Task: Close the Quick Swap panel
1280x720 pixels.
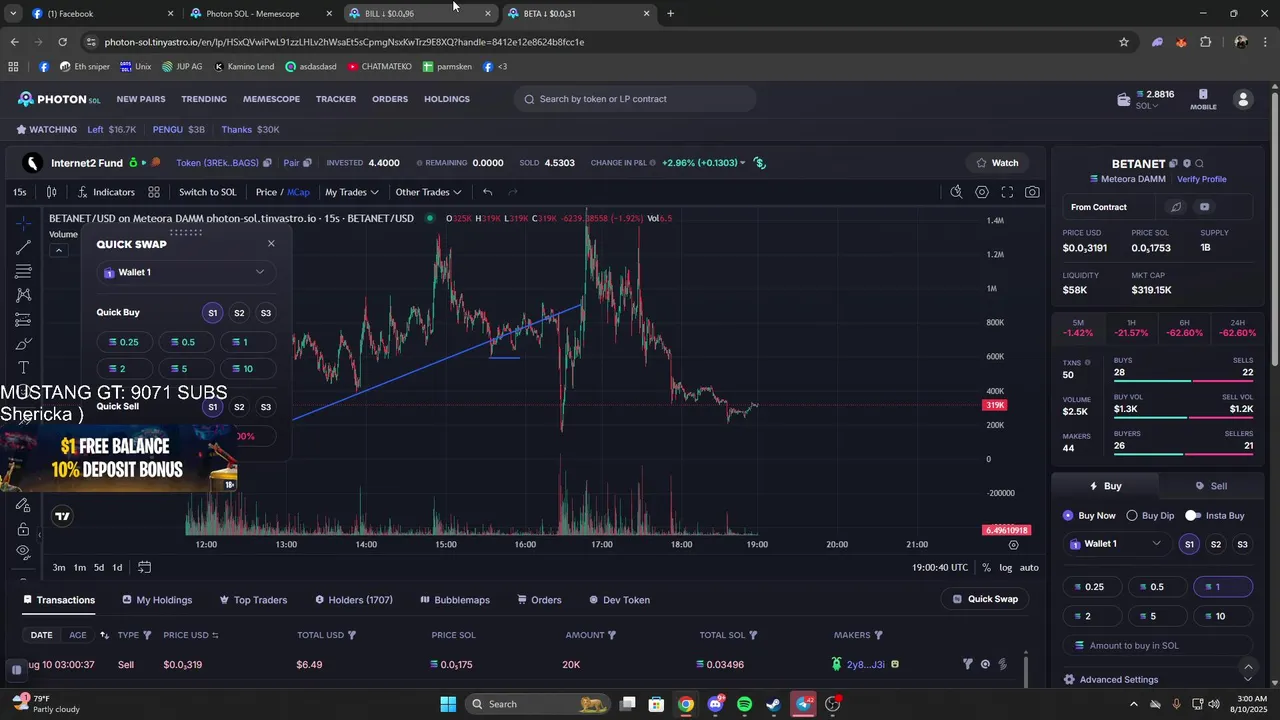Action: pyautogui.click(x=271, y=244)
